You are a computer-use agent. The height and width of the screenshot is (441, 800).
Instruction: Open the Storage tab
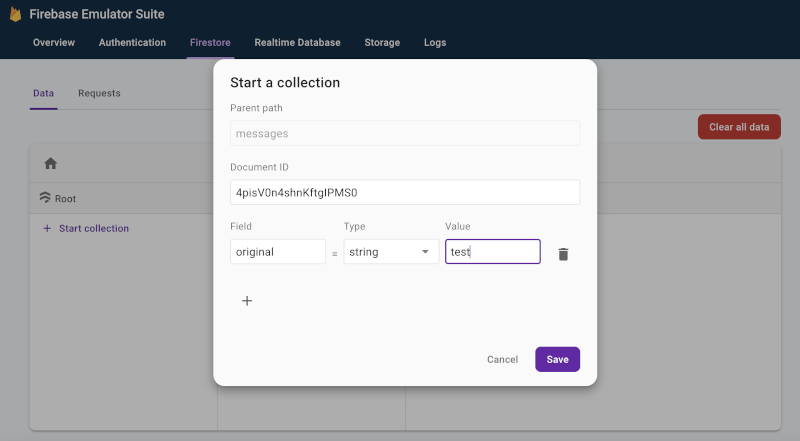click(x=382, y=43)
